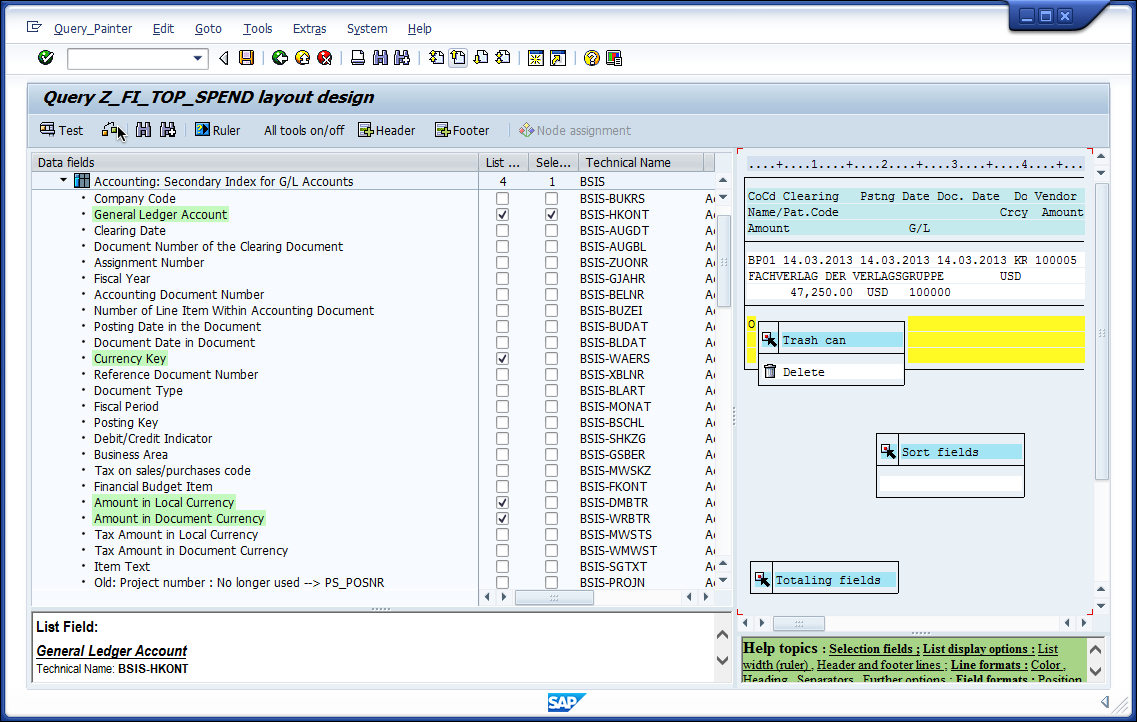This screenshot has width=1137, height=722.
Task: Click the green Enter checkmark icon
Action: pyautogui.click(x=46, y=58)
